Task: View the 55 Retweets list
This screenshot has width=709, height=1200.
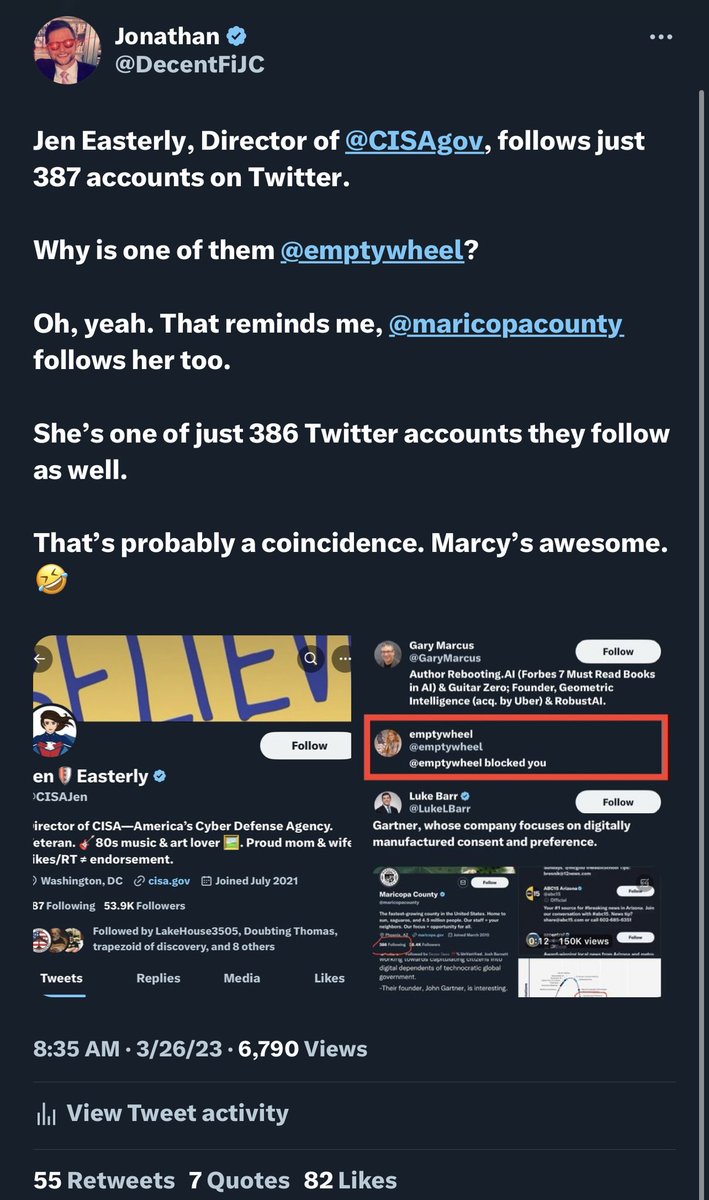Action: 103,1180
